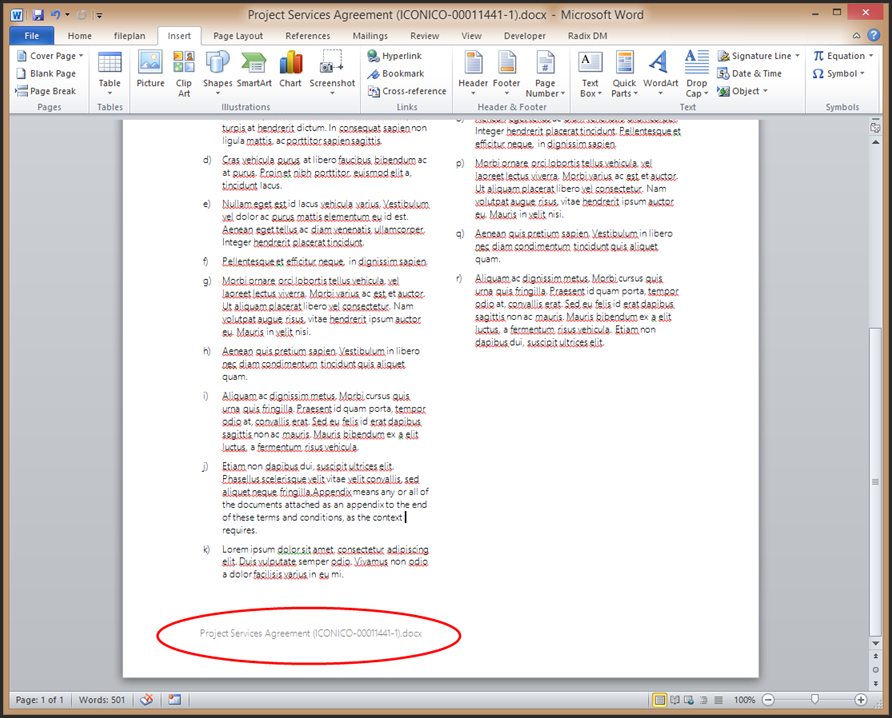Switch to Print Layout view

659,700
